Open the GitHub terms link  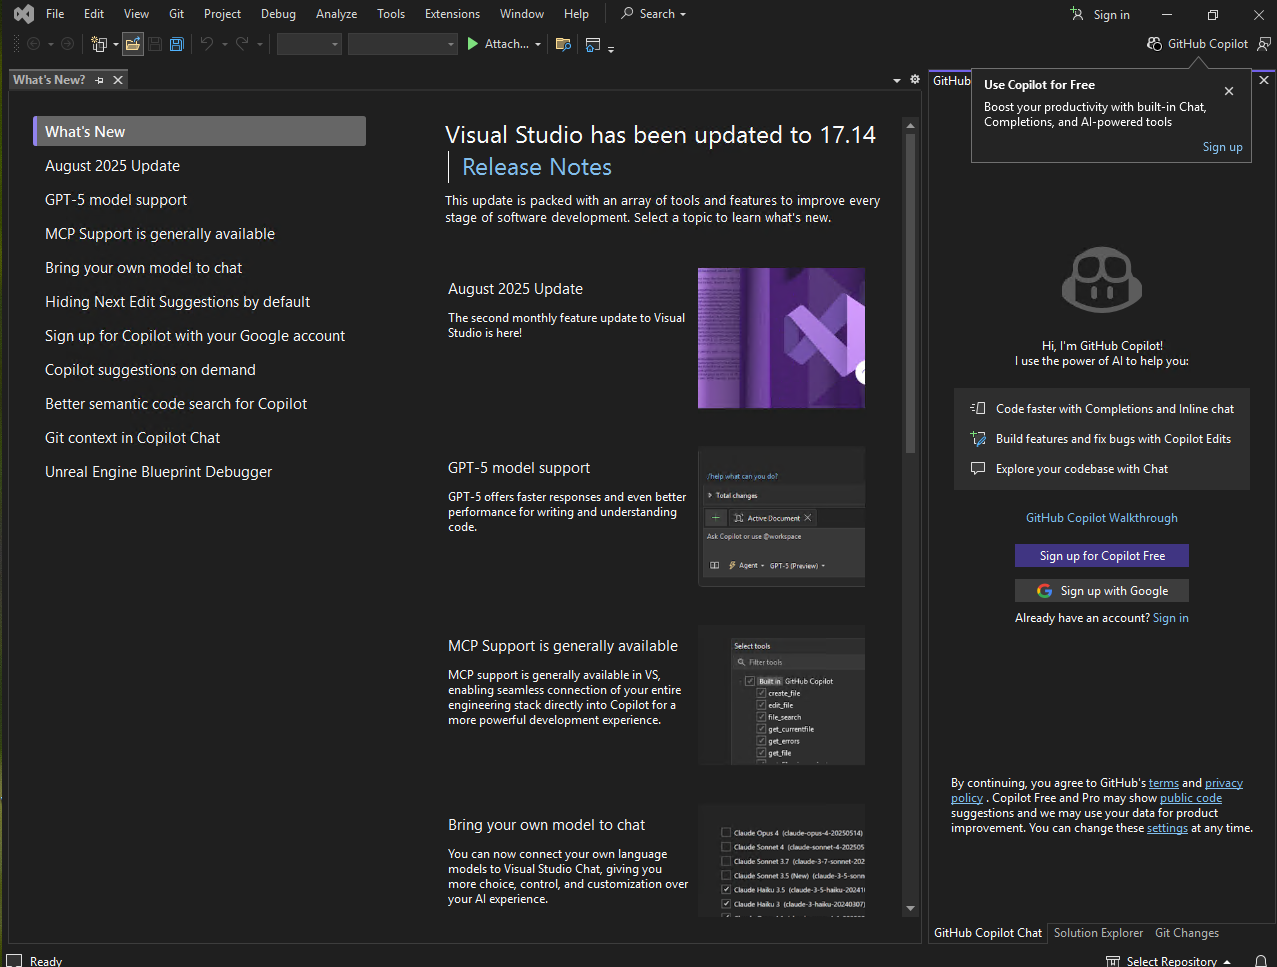[x=1164, y=783]
